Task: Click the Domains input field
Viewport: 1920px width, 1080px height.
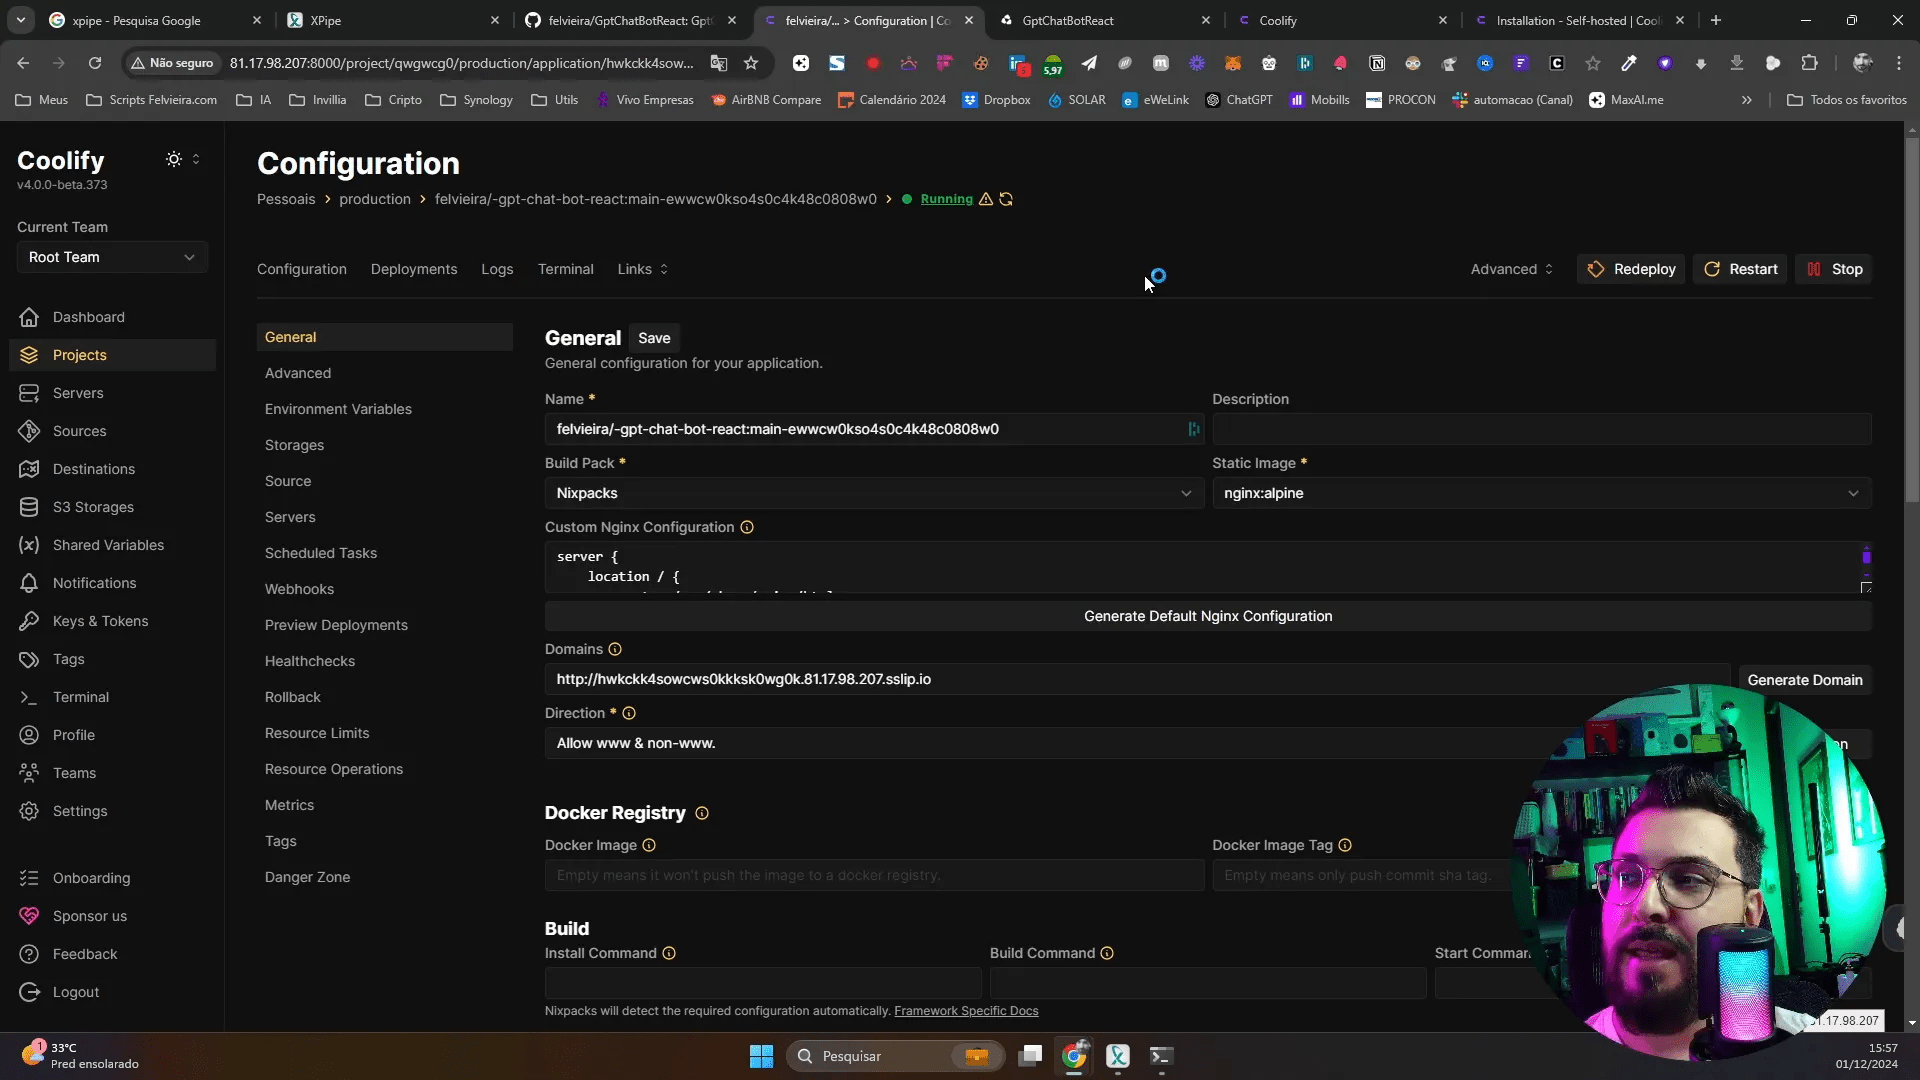Action: pos(1137,679)
